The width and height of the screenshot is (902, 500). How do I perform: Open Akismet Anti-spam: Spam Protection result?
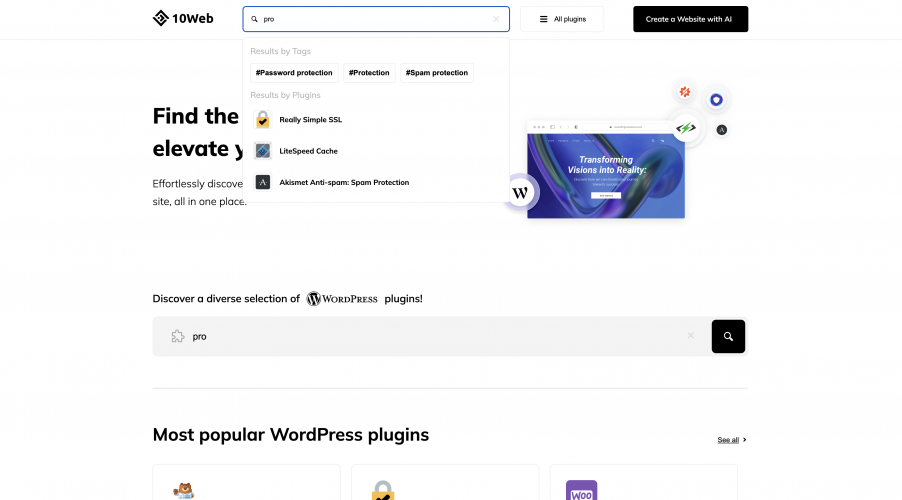coord(376,182)
